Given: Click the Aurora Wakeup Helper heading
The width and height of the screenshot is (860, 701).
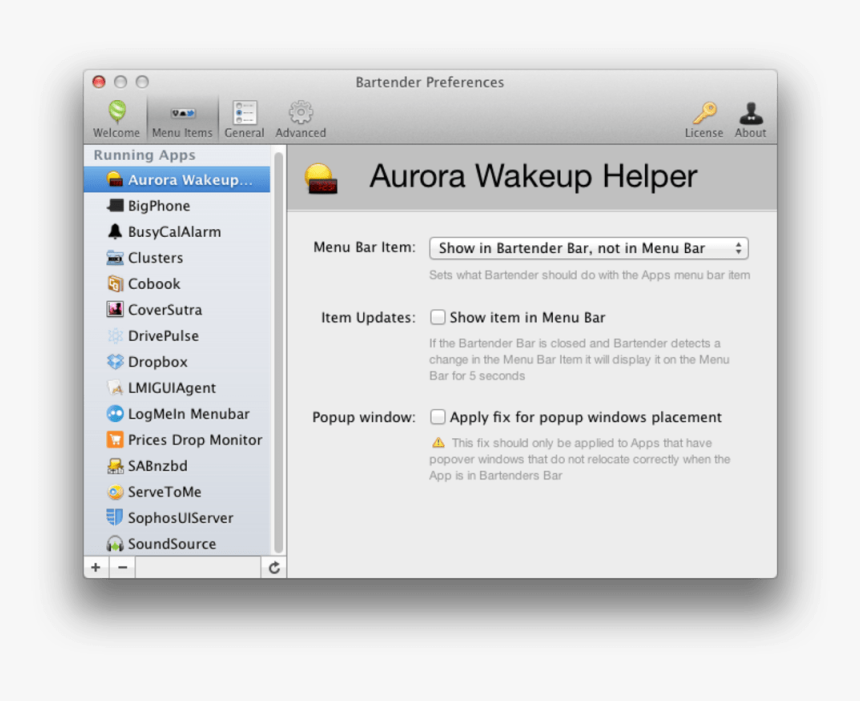Looking at the screenshot, I should [x=533, y=177].
